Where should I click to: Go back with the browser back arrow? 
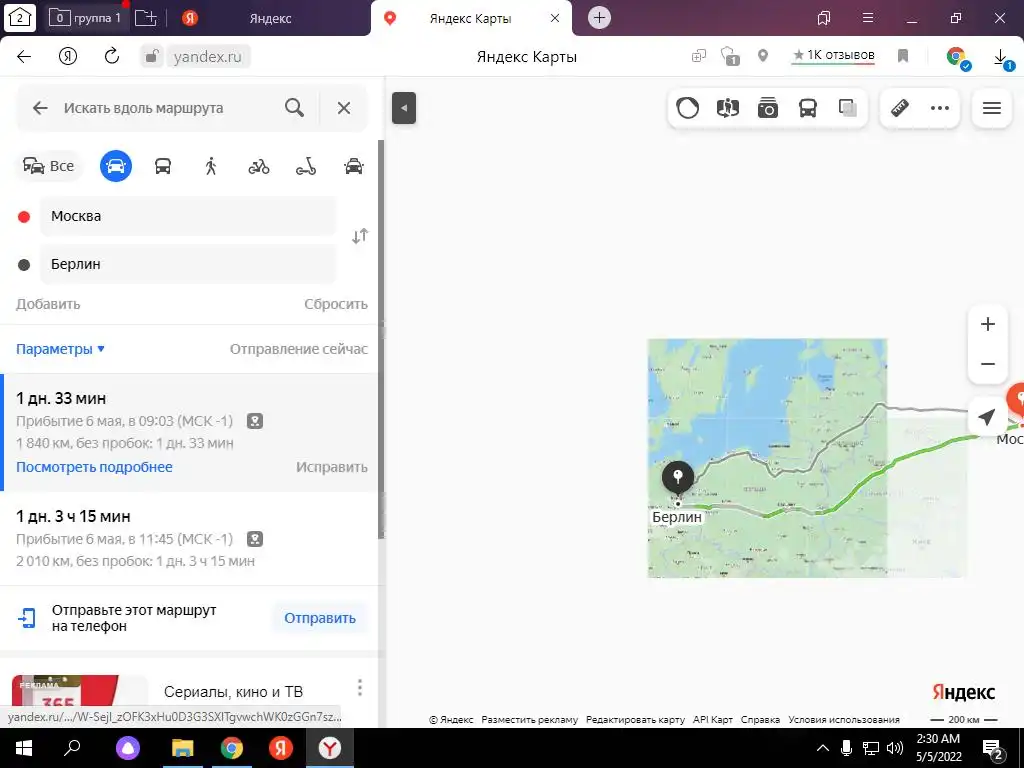24,56
